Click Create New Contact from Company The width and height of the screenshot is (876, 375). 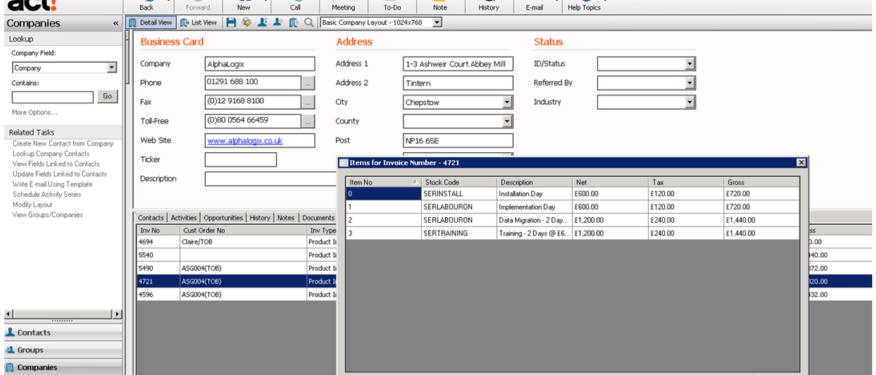click(63, 144)
